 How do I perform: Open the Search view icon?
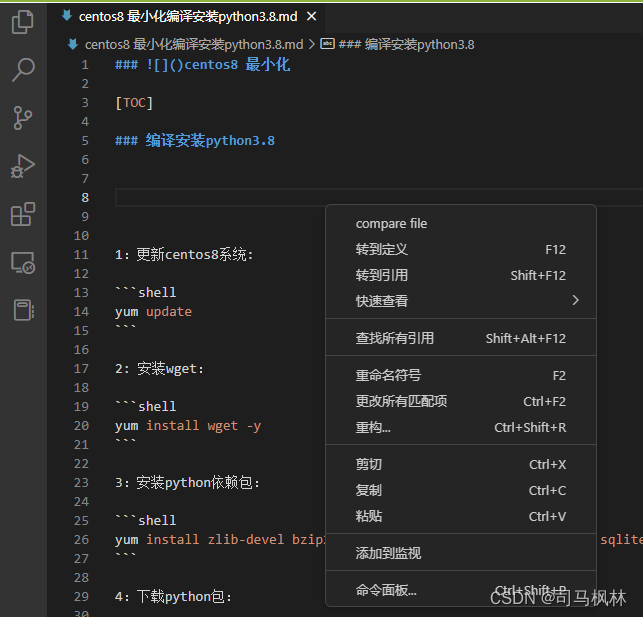click(23, 69)
